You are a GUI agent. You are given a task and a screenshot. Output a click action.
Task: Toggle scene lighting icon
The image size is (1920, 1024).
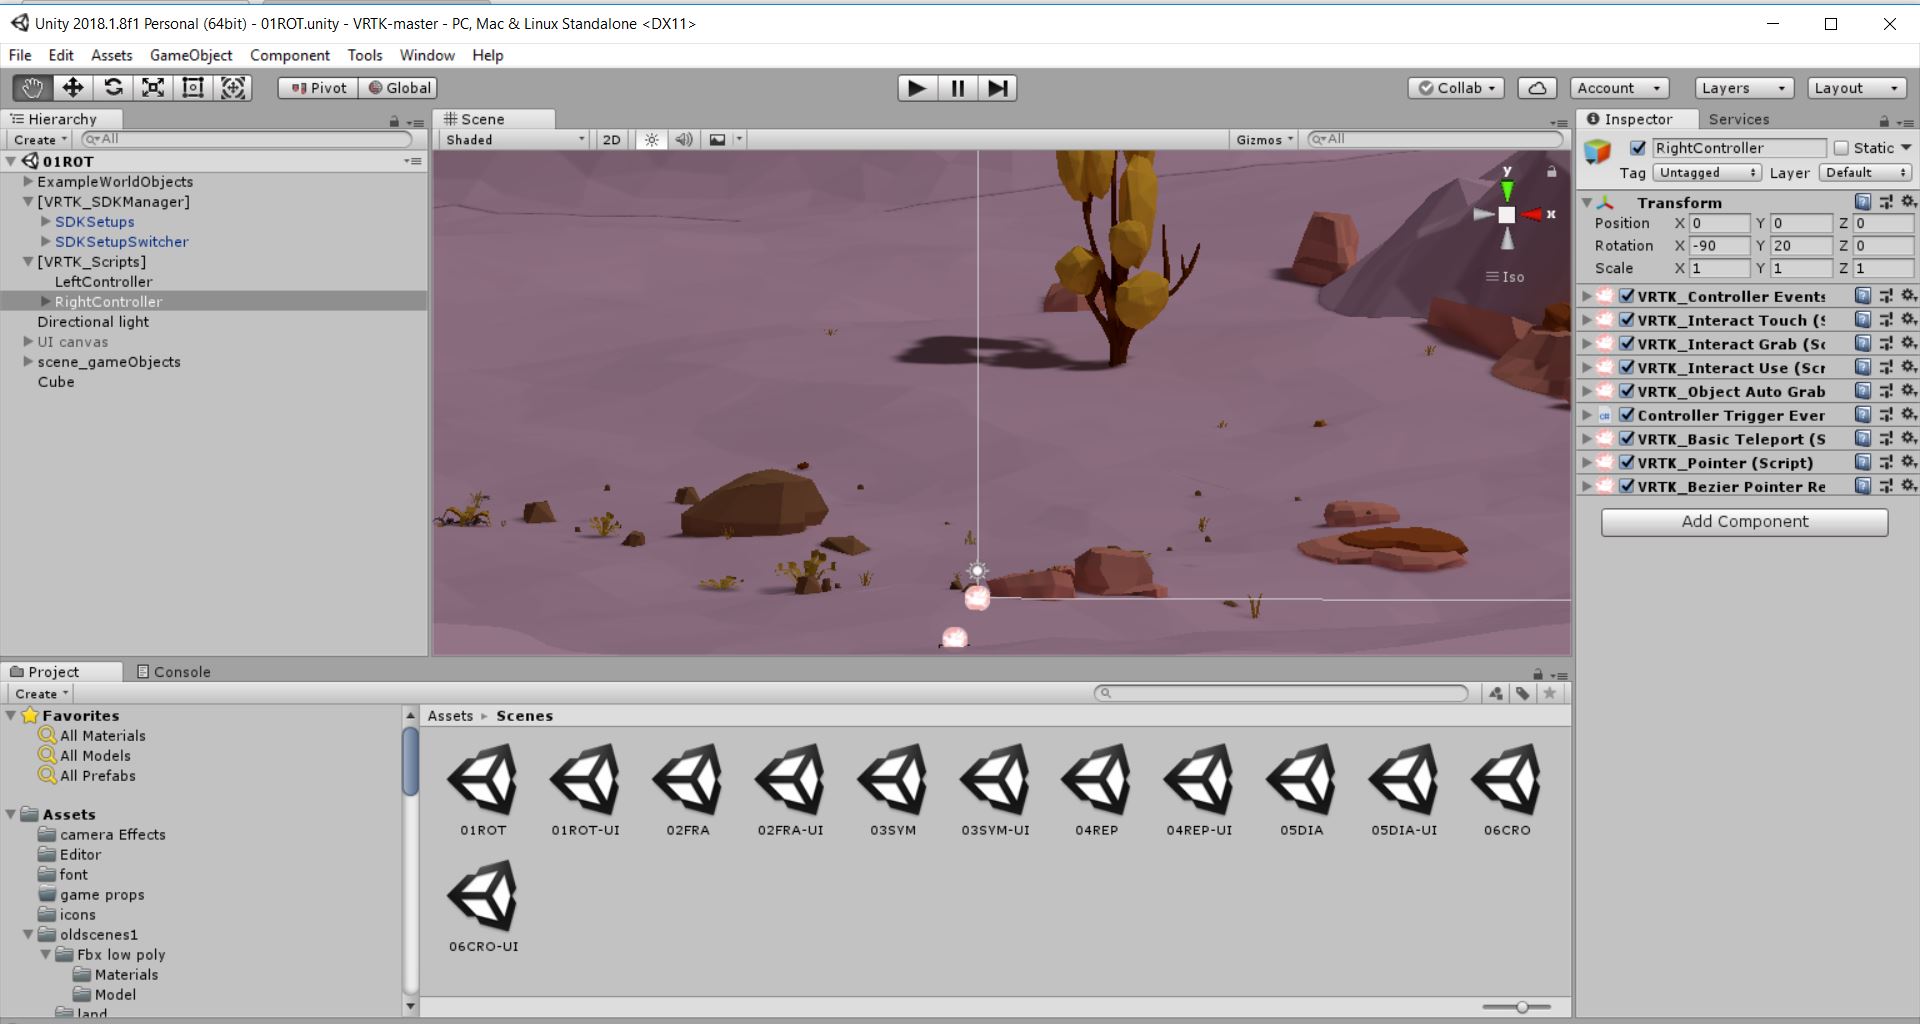pos(652,140)
